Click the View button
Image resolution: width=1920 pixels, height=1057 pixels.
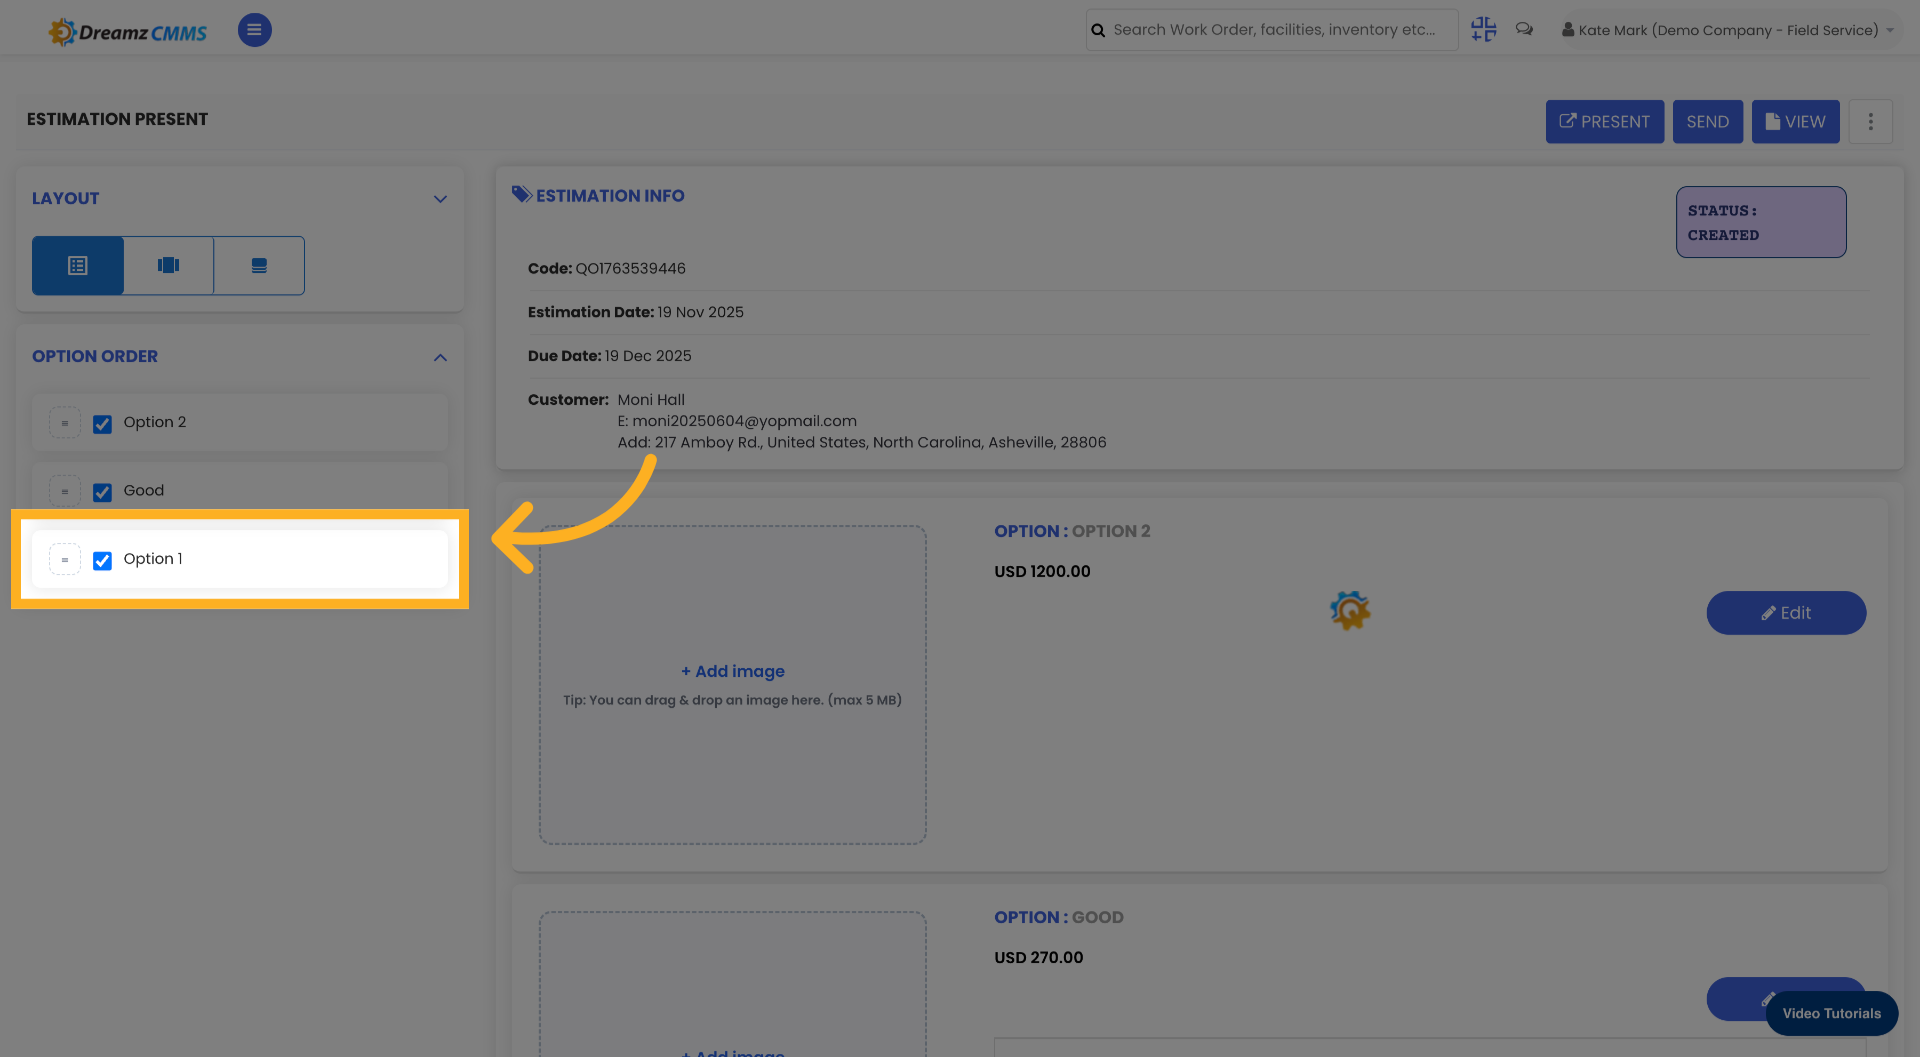pos(1796,122)
